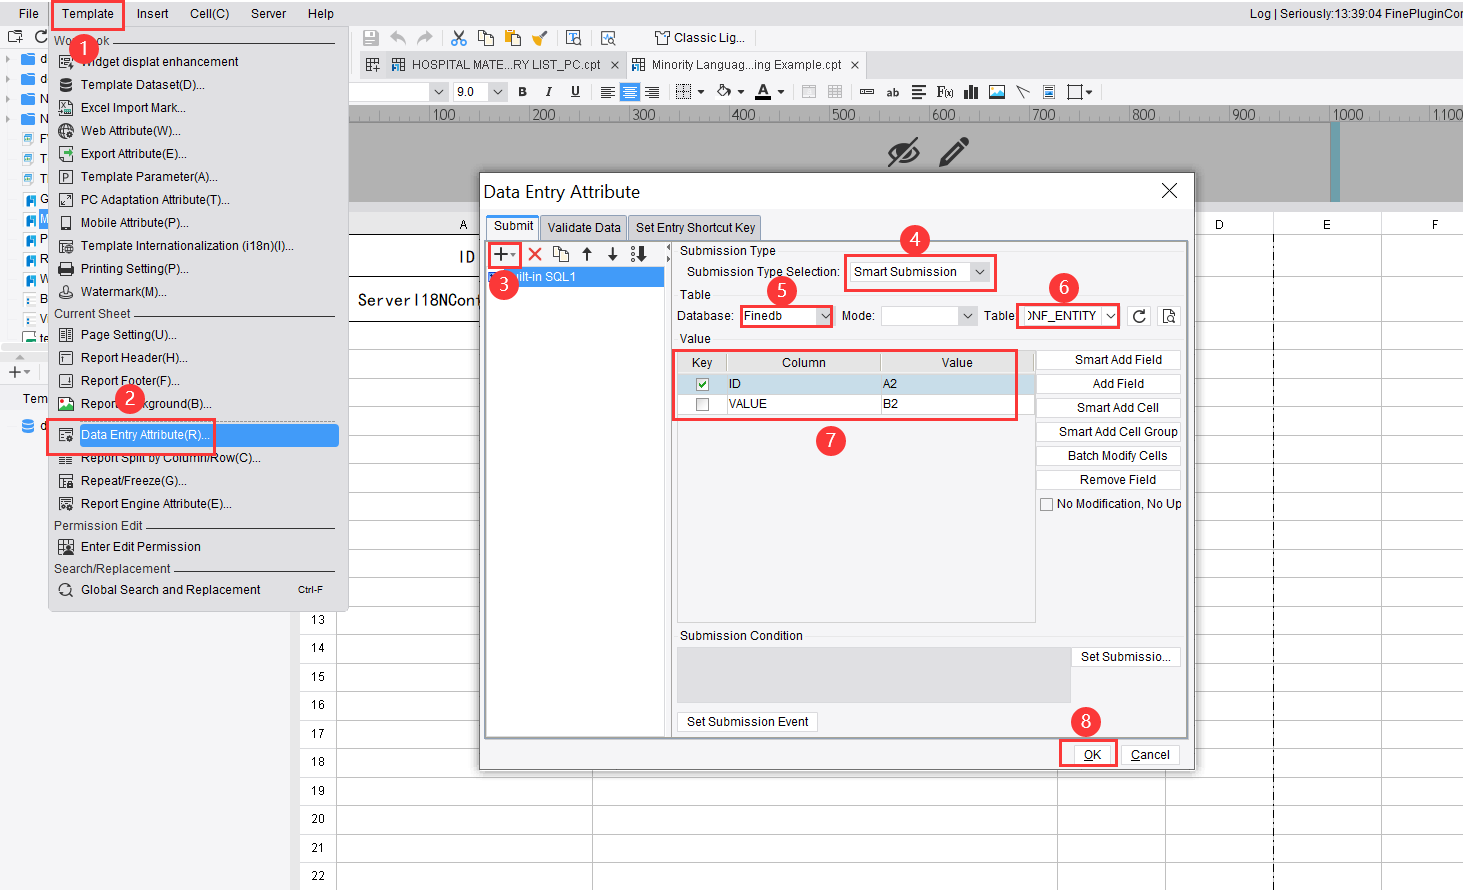Toggle the No Modification, No Up checkbox
The image size is (1463, 890).
(x=1046, y=503)
